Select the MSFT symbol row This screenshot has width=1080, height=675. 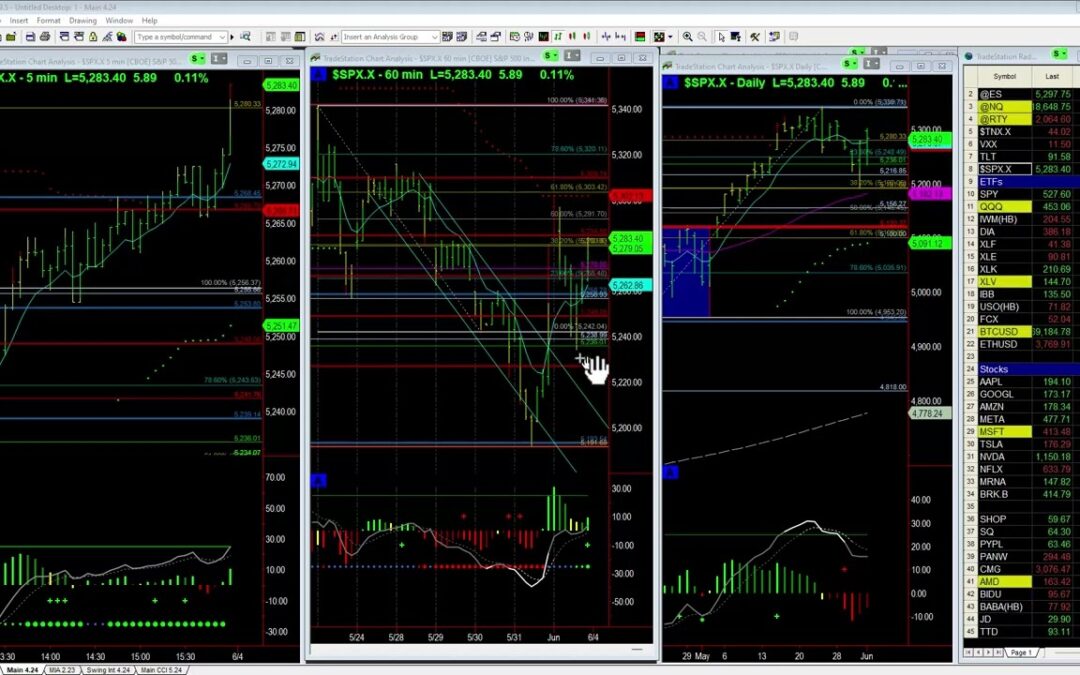[1021, 432]
